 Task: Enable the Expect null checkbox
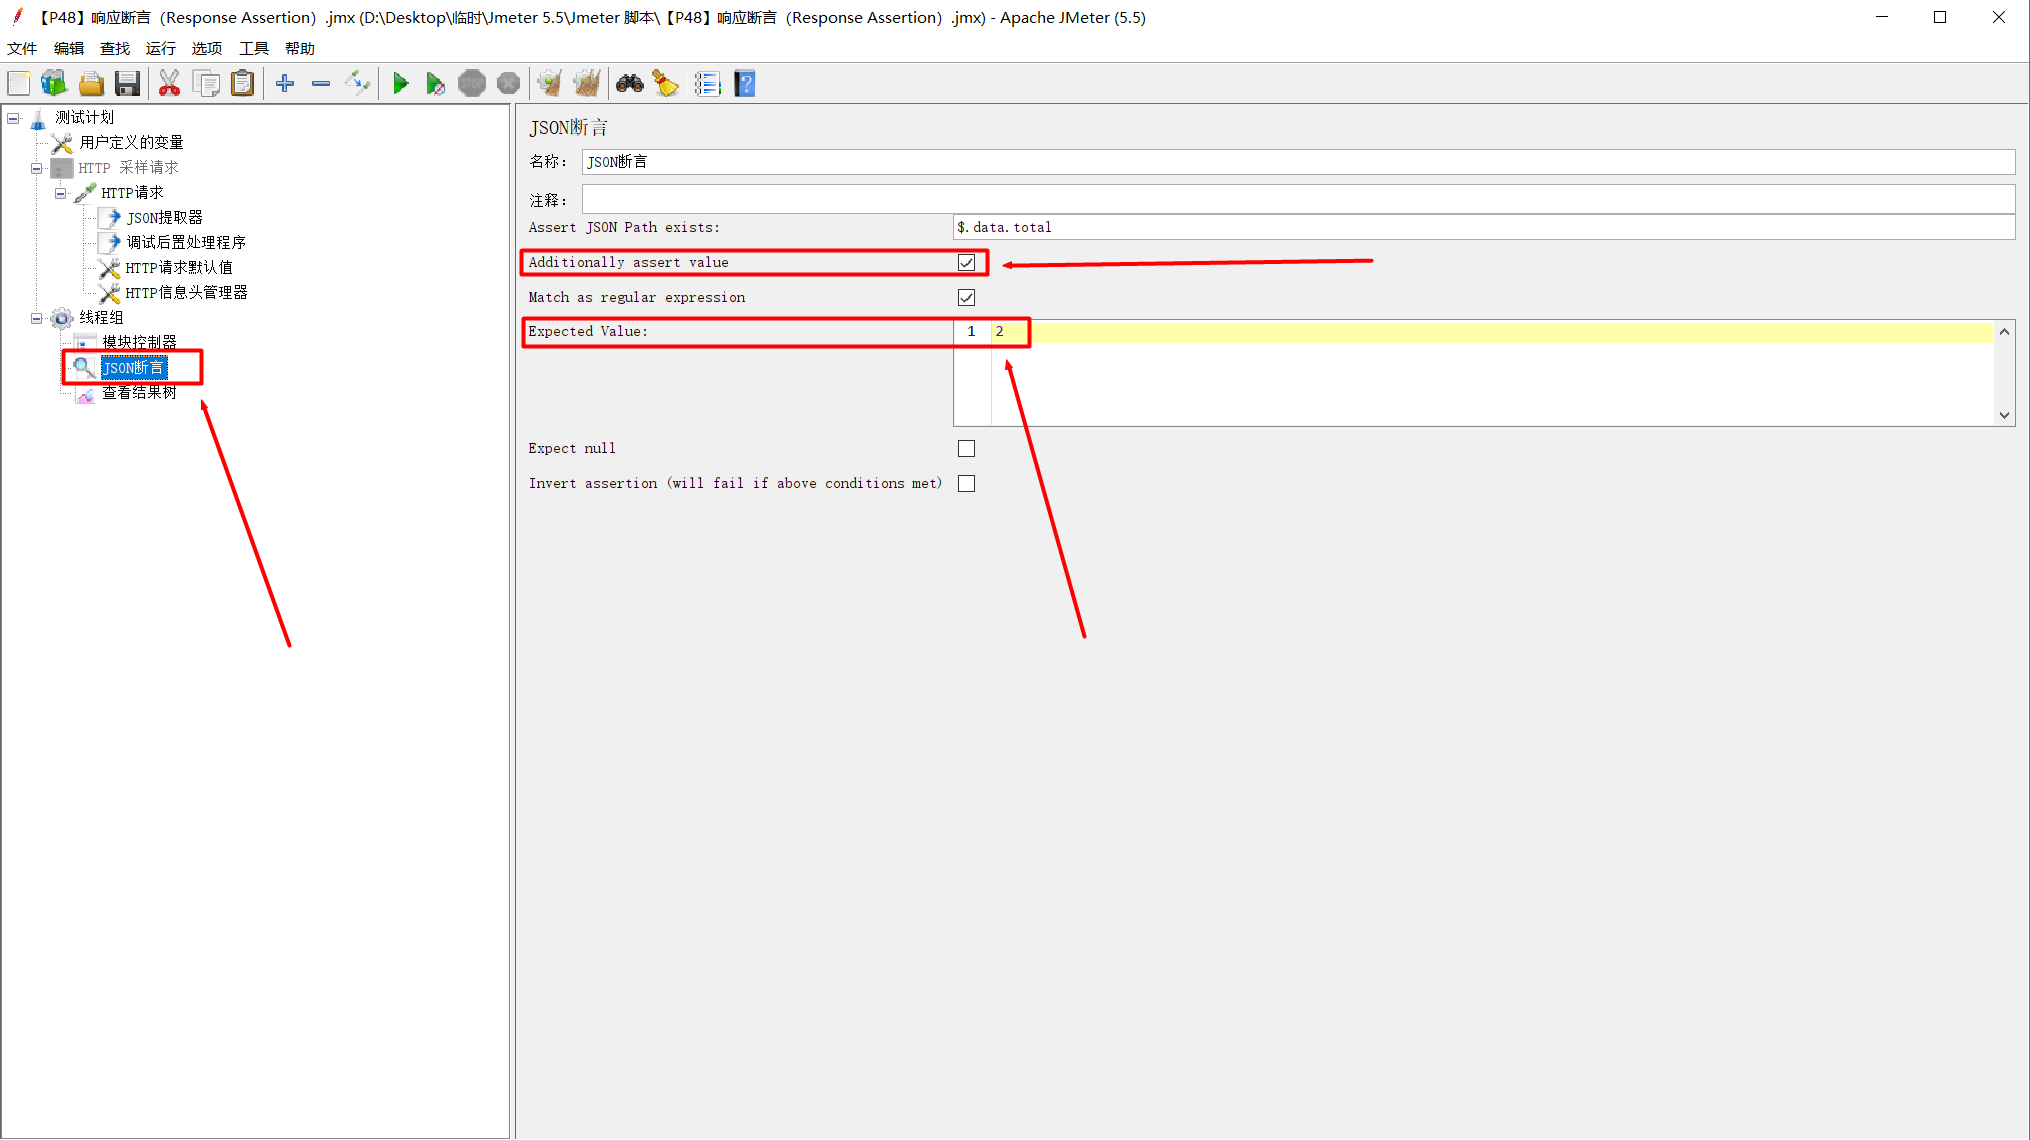click(x=966, y=449)
